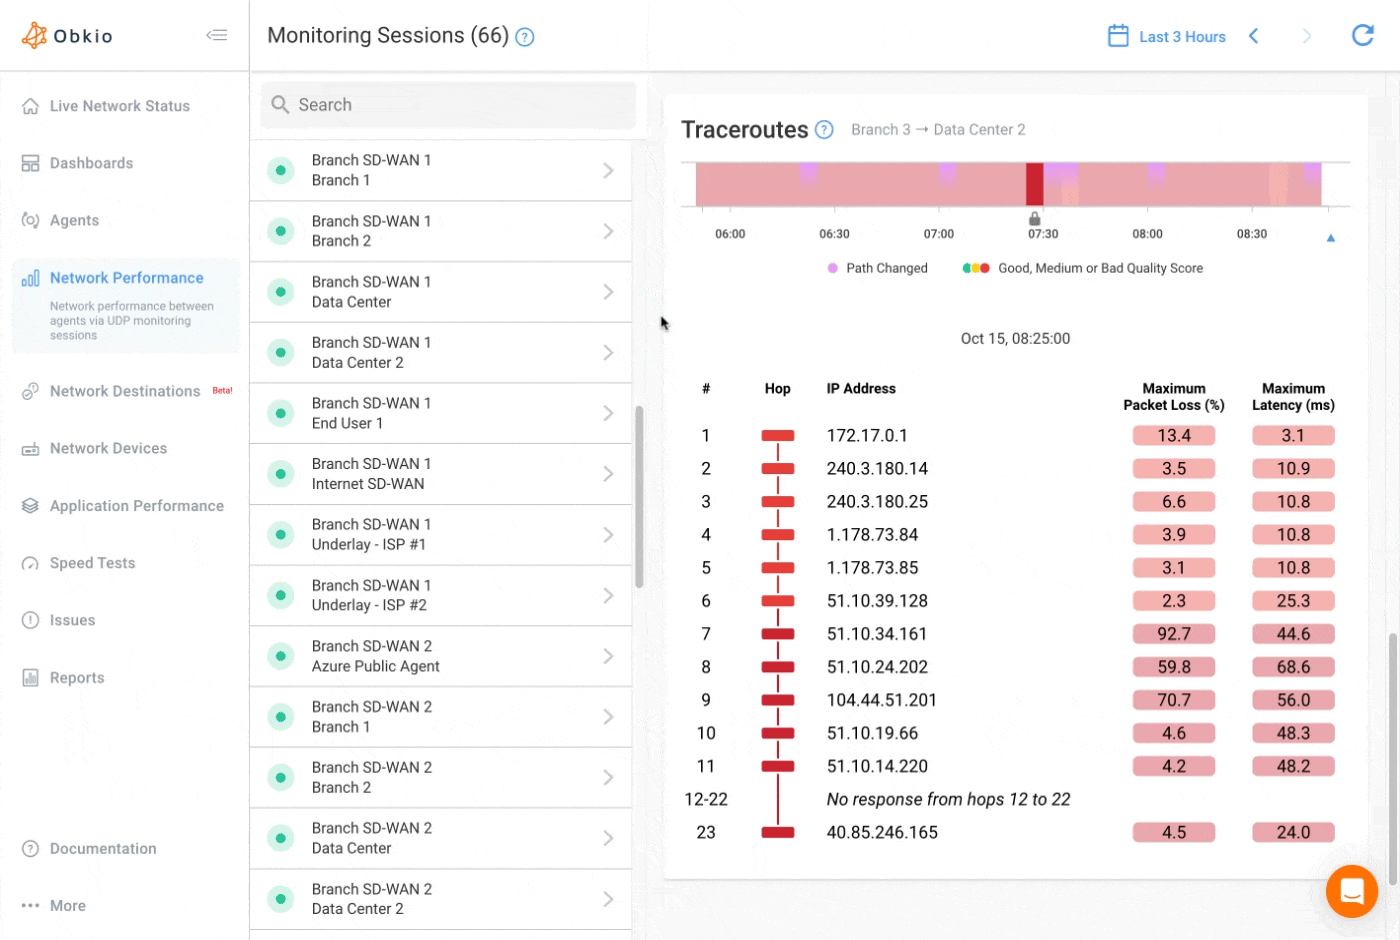The width and height of the screenshot is (1400, 940).
Task: Open the Documentation link
Action: tap(103, 848)
